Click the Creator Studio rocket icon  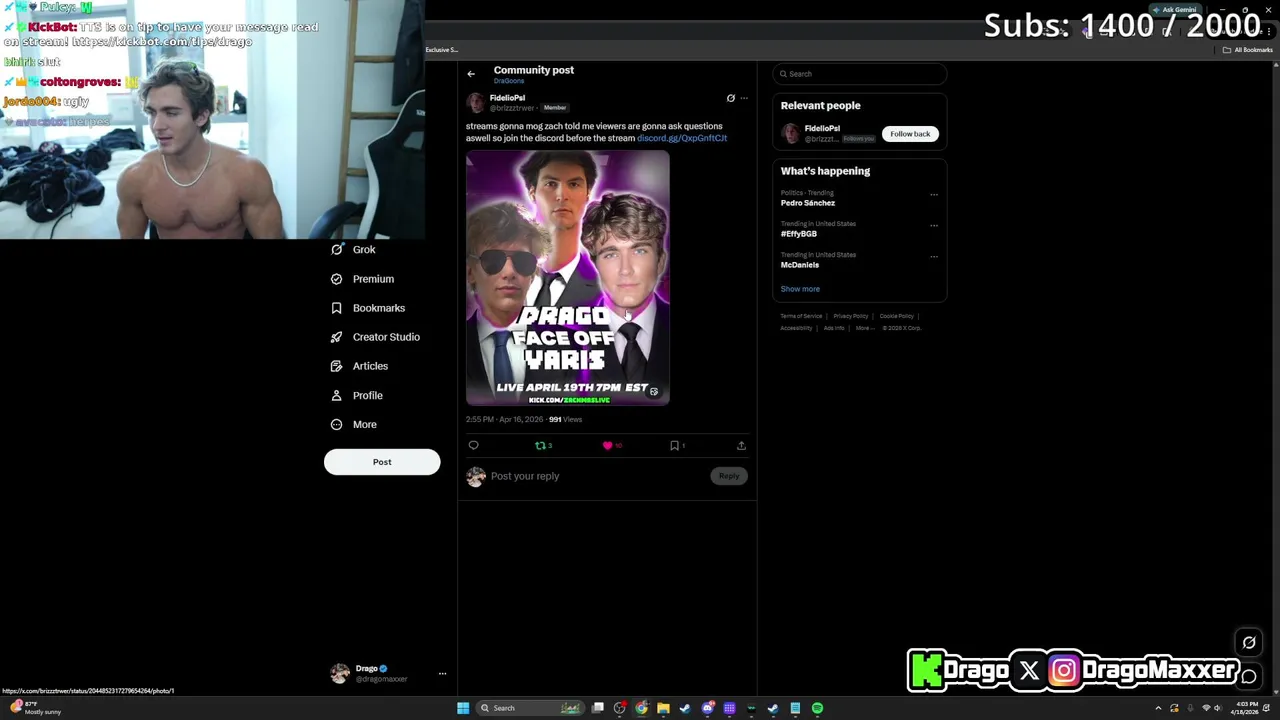point(337,337)
